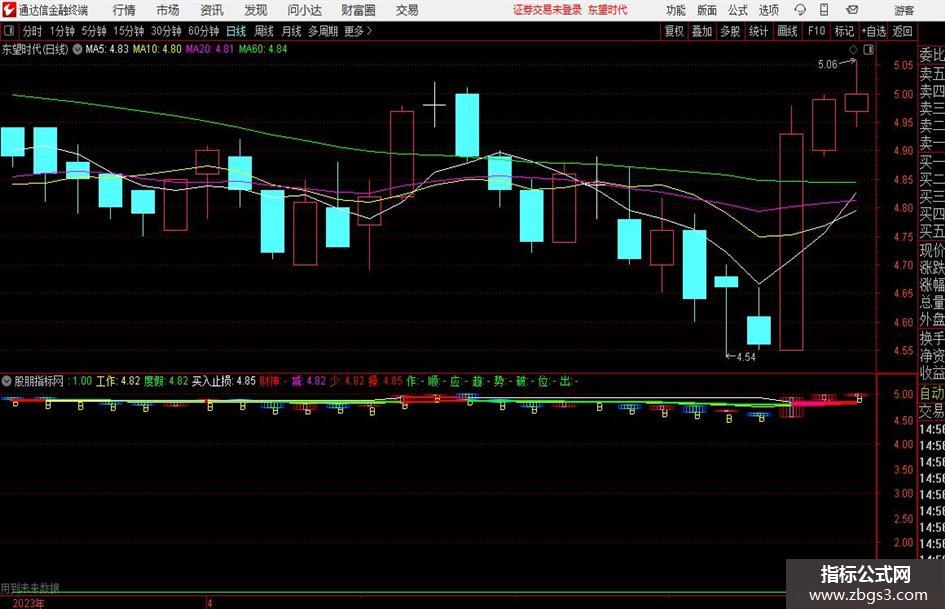Switch to the 15分钟 period tab
Screen dimensions: 945x609
128,31
